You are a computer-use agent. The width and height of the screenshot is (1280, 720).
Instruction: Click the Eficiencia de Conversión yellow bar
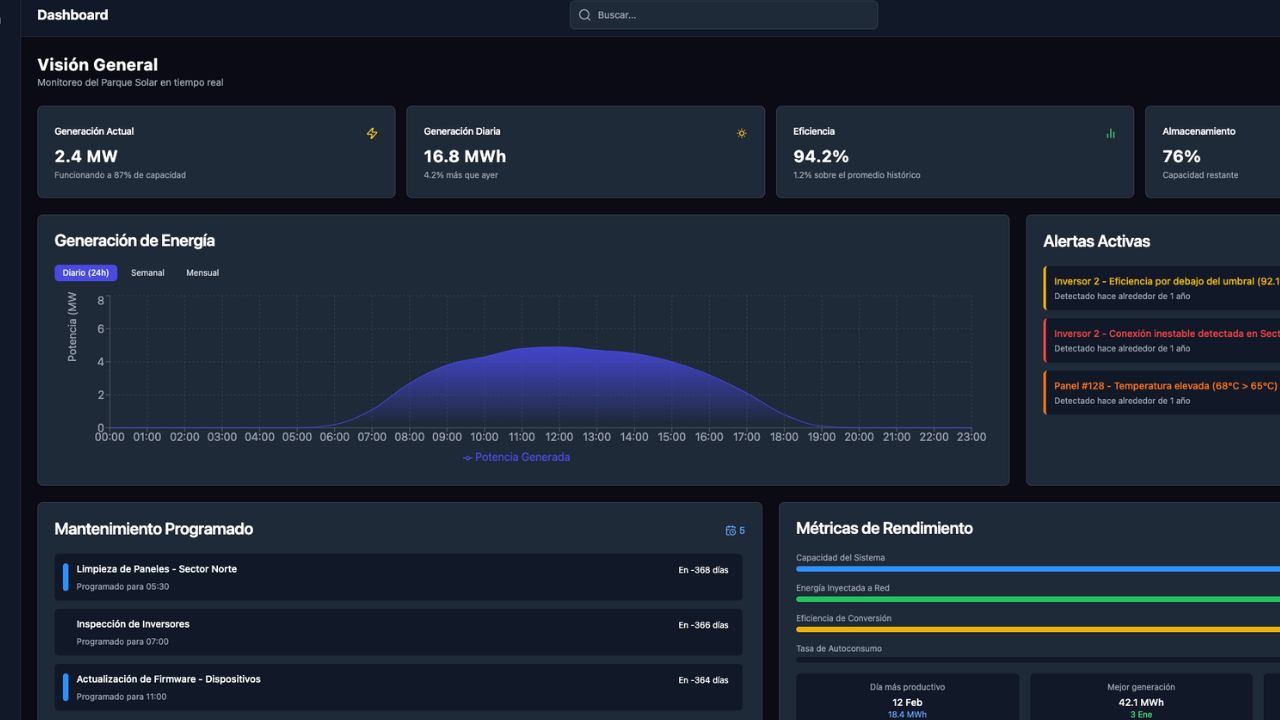pos(1038,629)
